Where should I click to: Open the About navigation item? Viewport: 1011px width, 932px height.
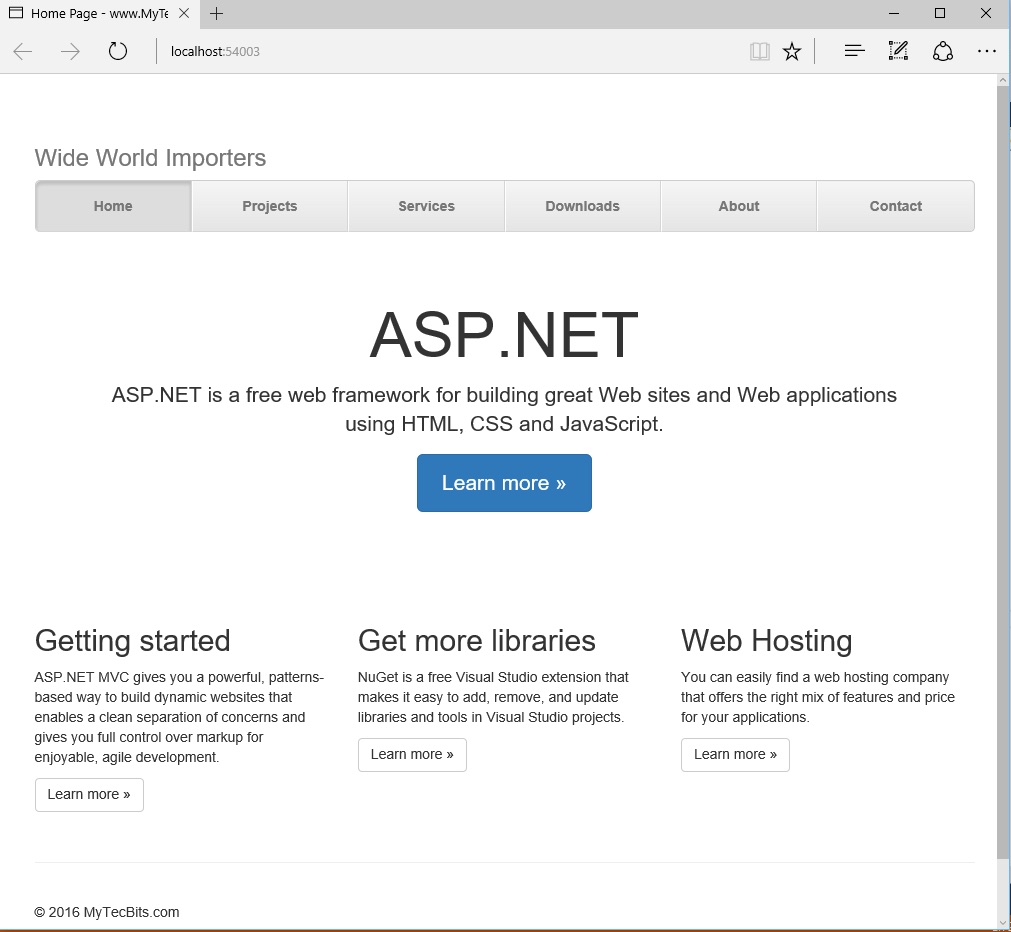[x=739, y=206]
